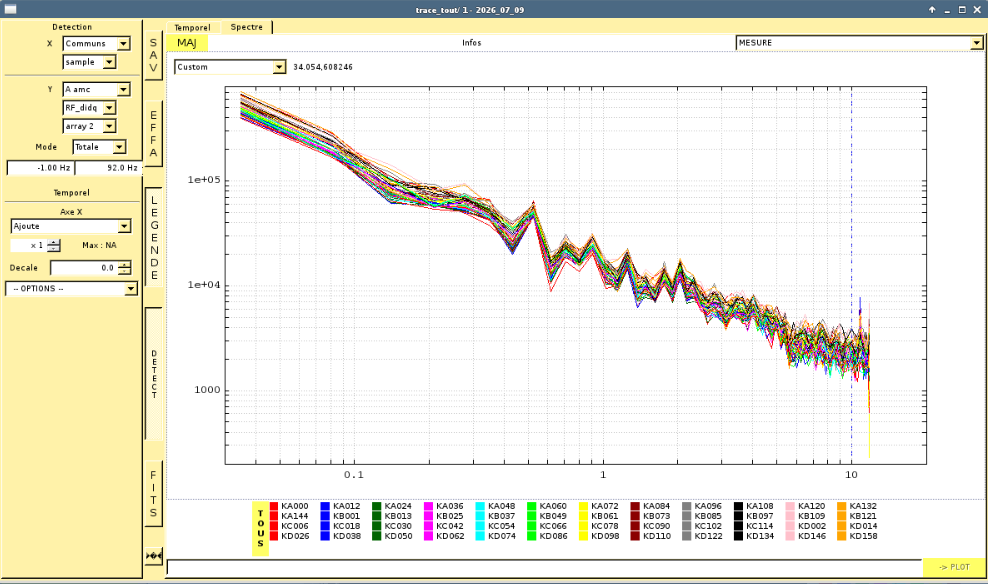Toggle the LEGENDE vertical button
Screen dimensions: 988x584
tap(154, 238)
